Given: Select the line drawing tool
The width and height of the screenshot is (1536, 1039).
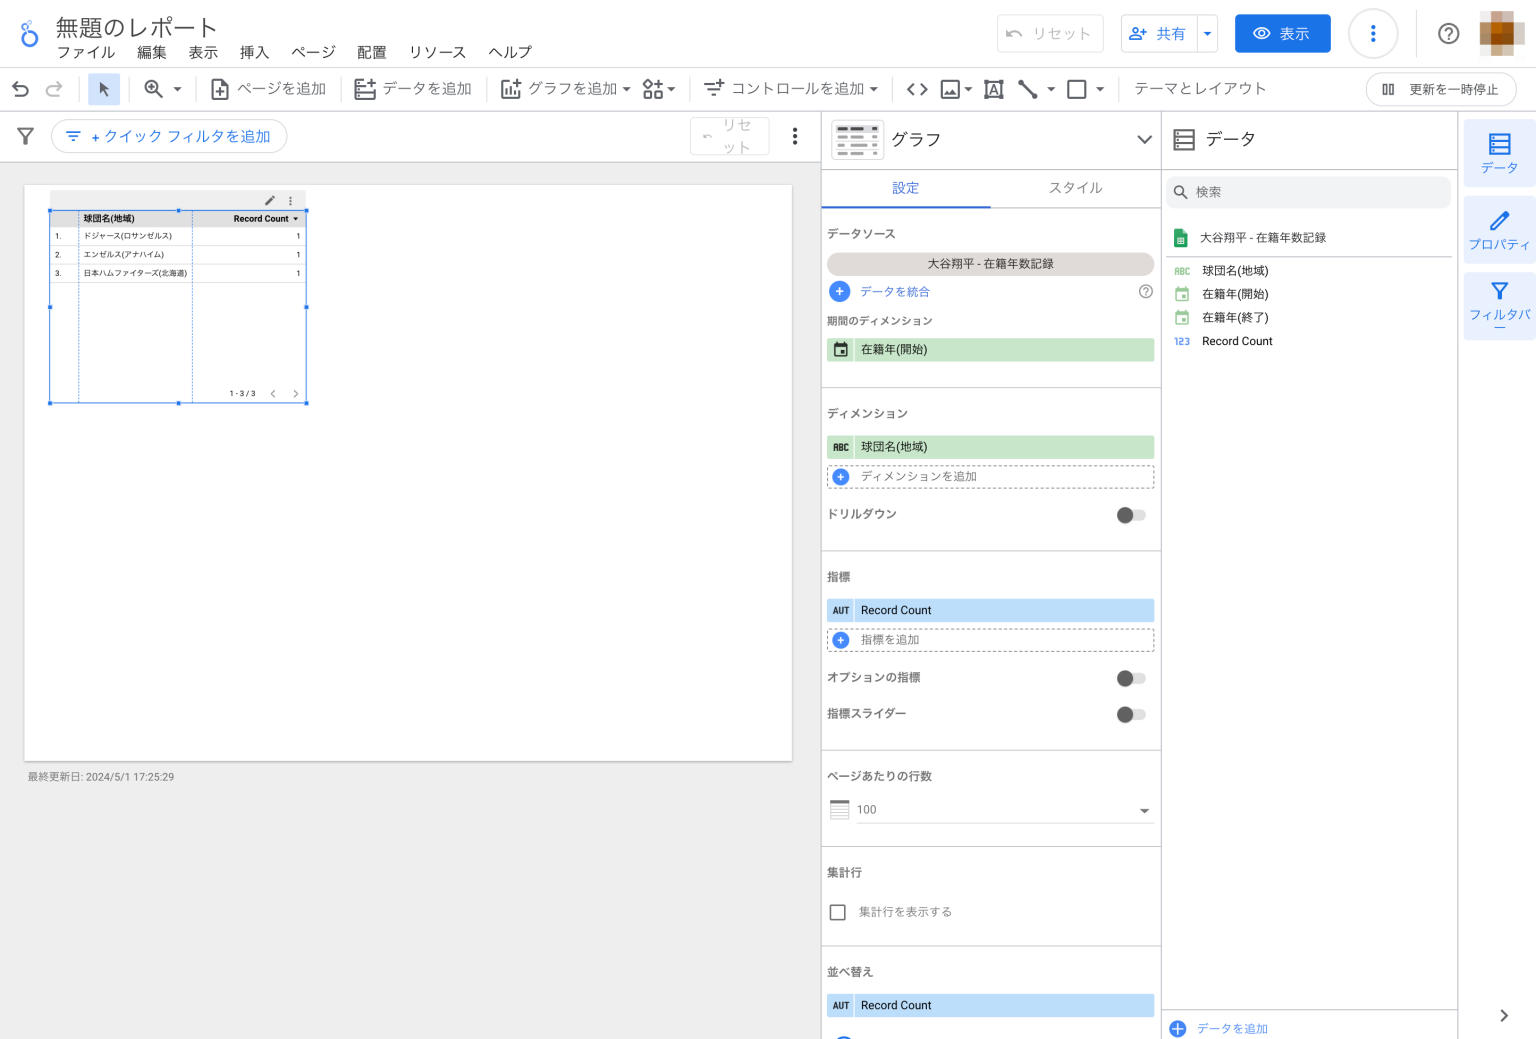Looking at the screenshot, I should (1028, 89).
